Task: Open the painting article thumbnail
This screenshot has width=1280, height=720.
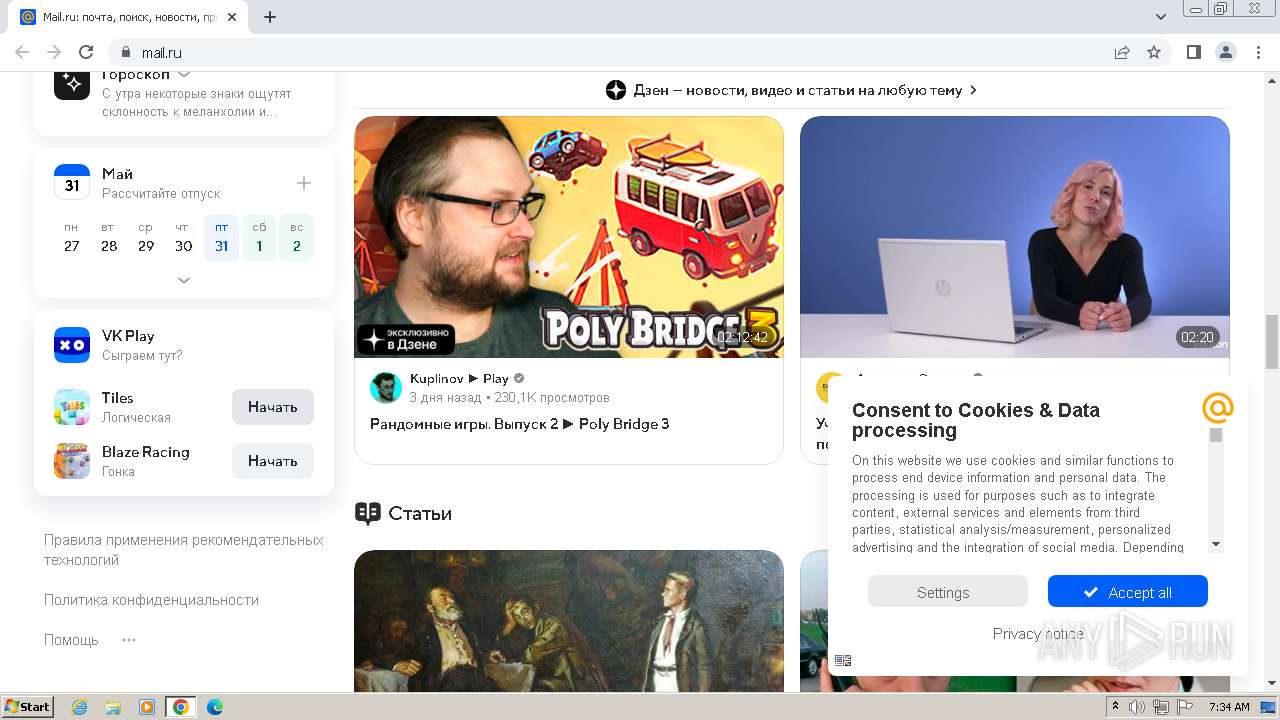Action: tap(569, 621)
